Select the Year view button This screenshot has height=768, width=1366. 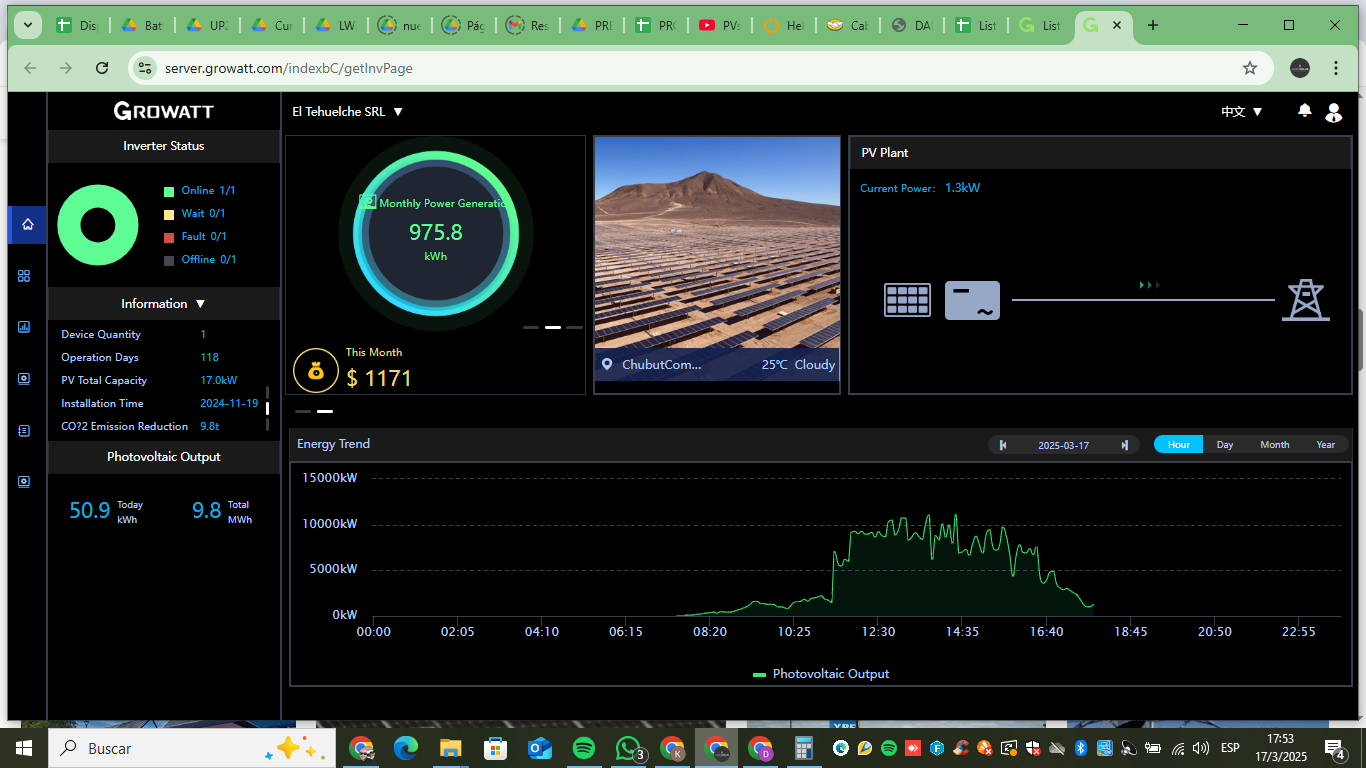coord(1325,445)
